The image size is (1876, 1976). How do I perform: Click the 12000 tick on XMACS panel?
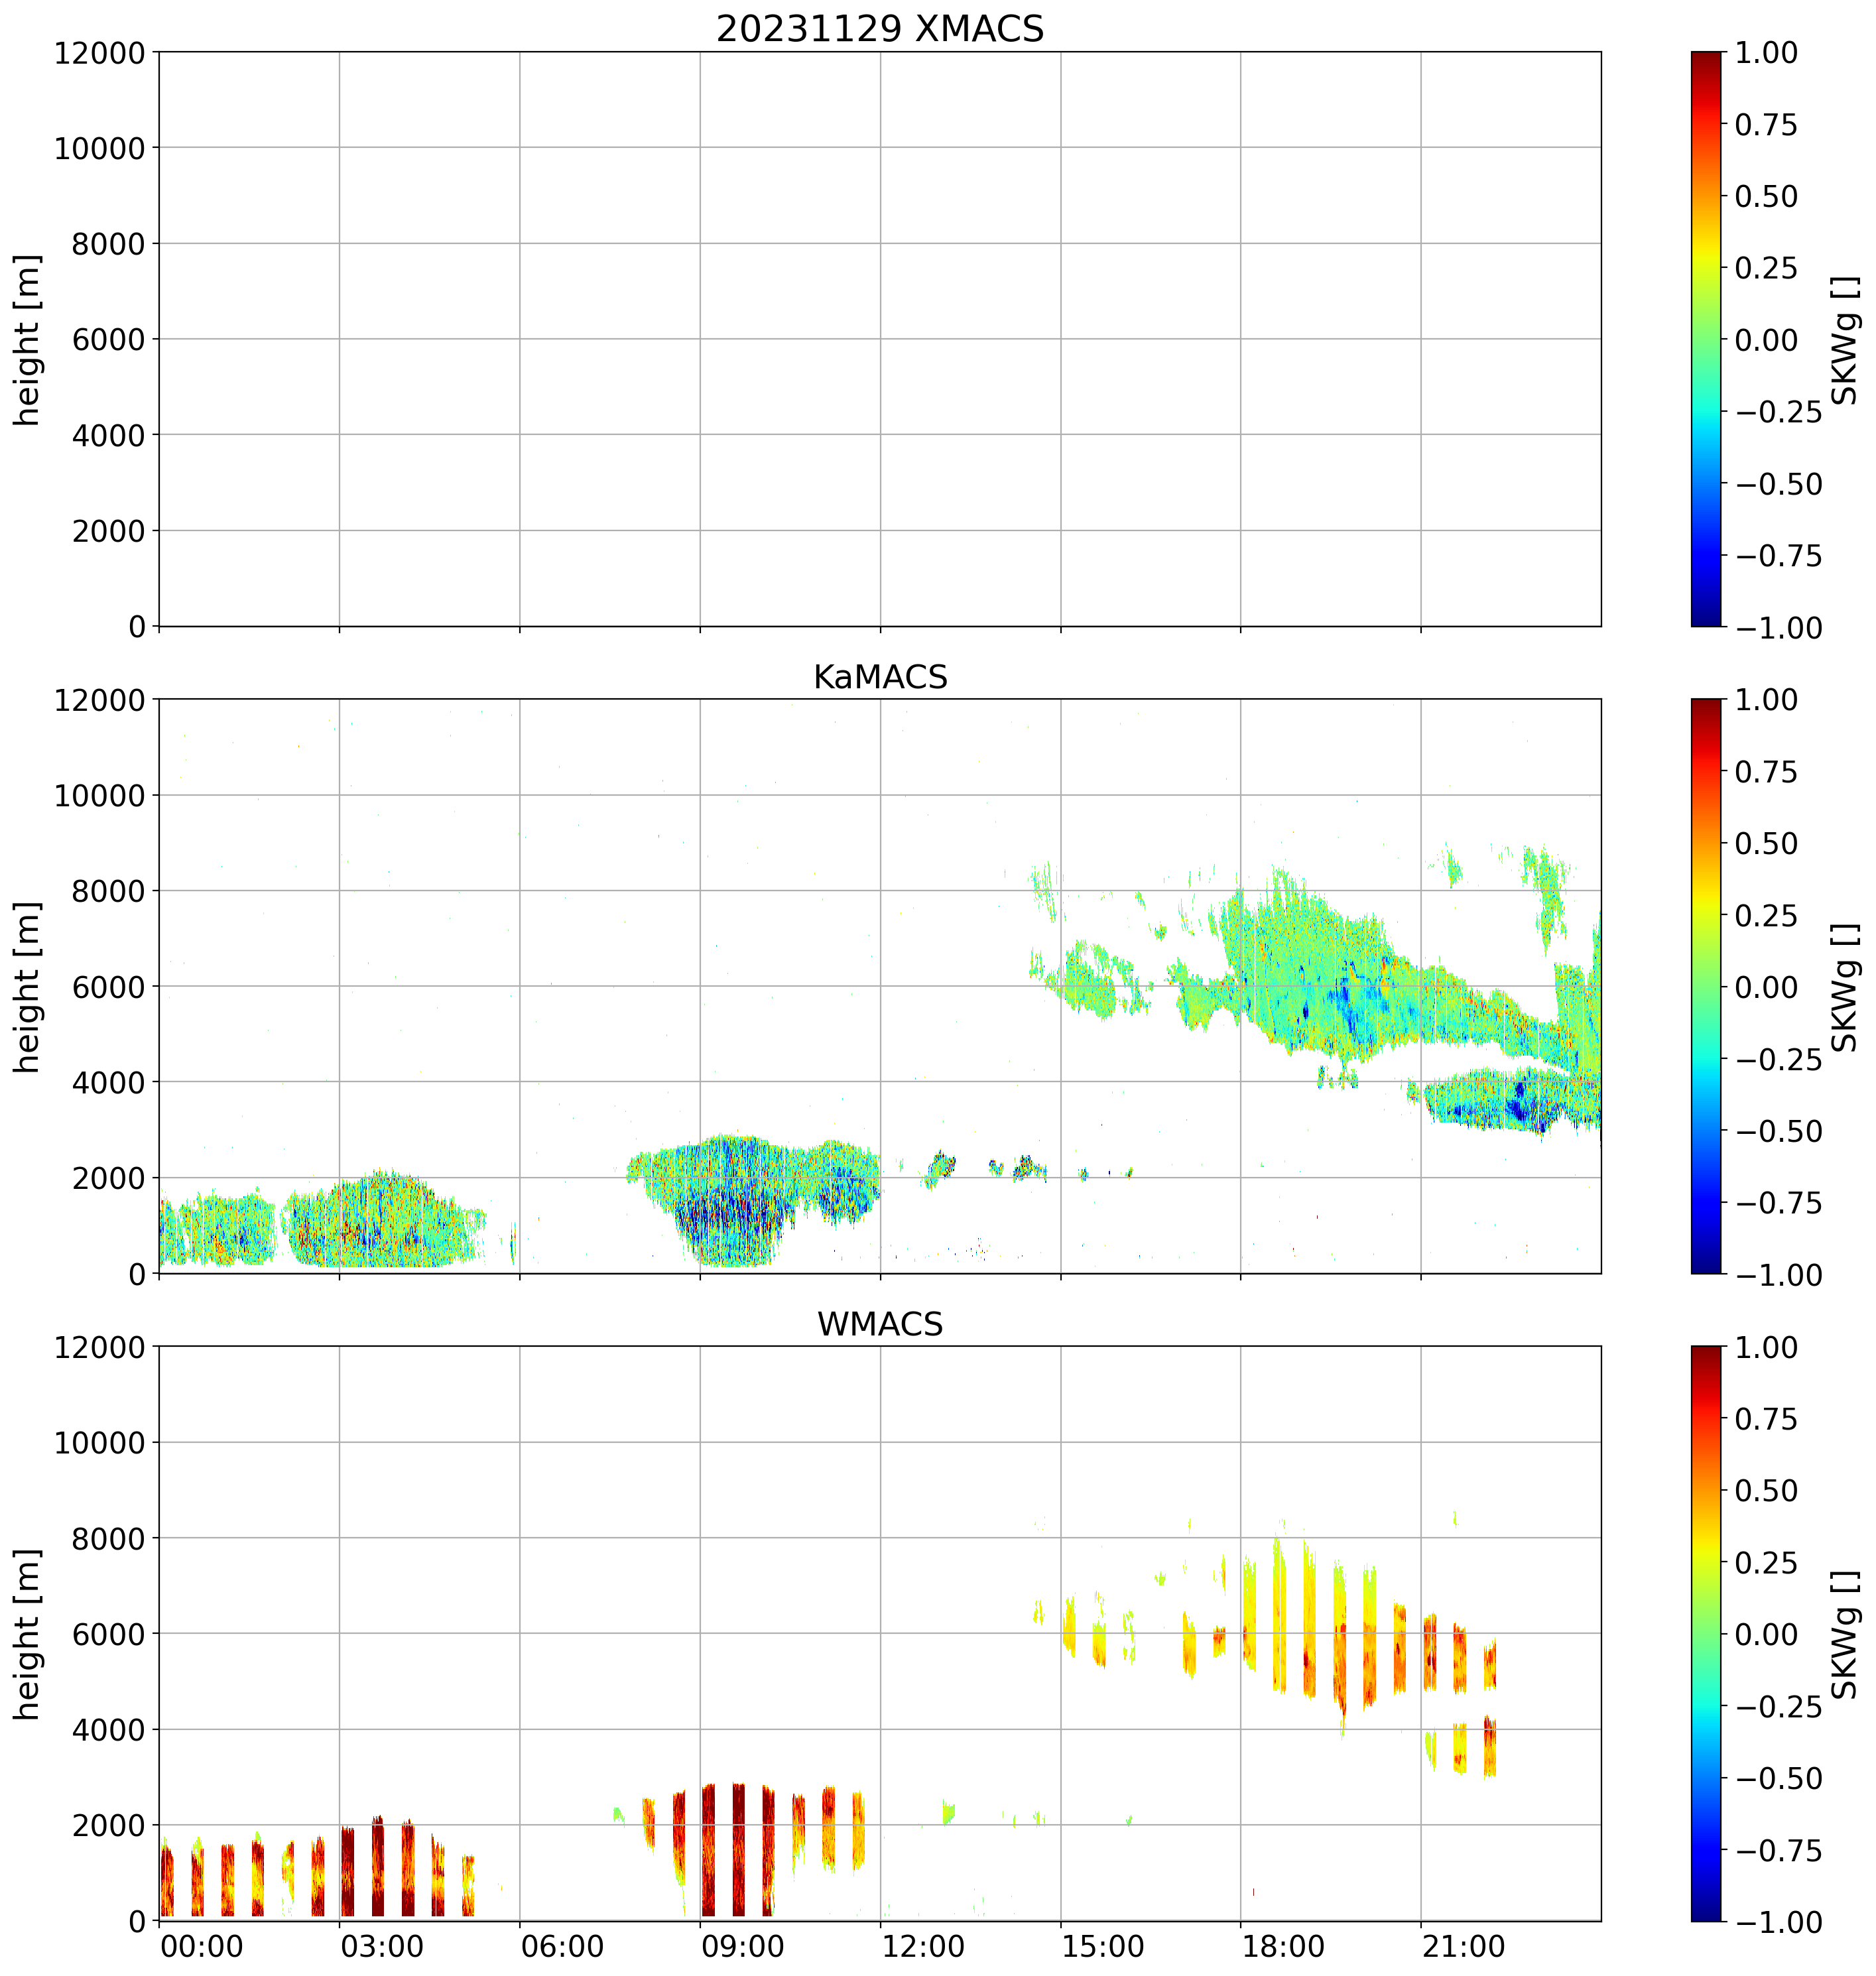[x=99, y=53]
